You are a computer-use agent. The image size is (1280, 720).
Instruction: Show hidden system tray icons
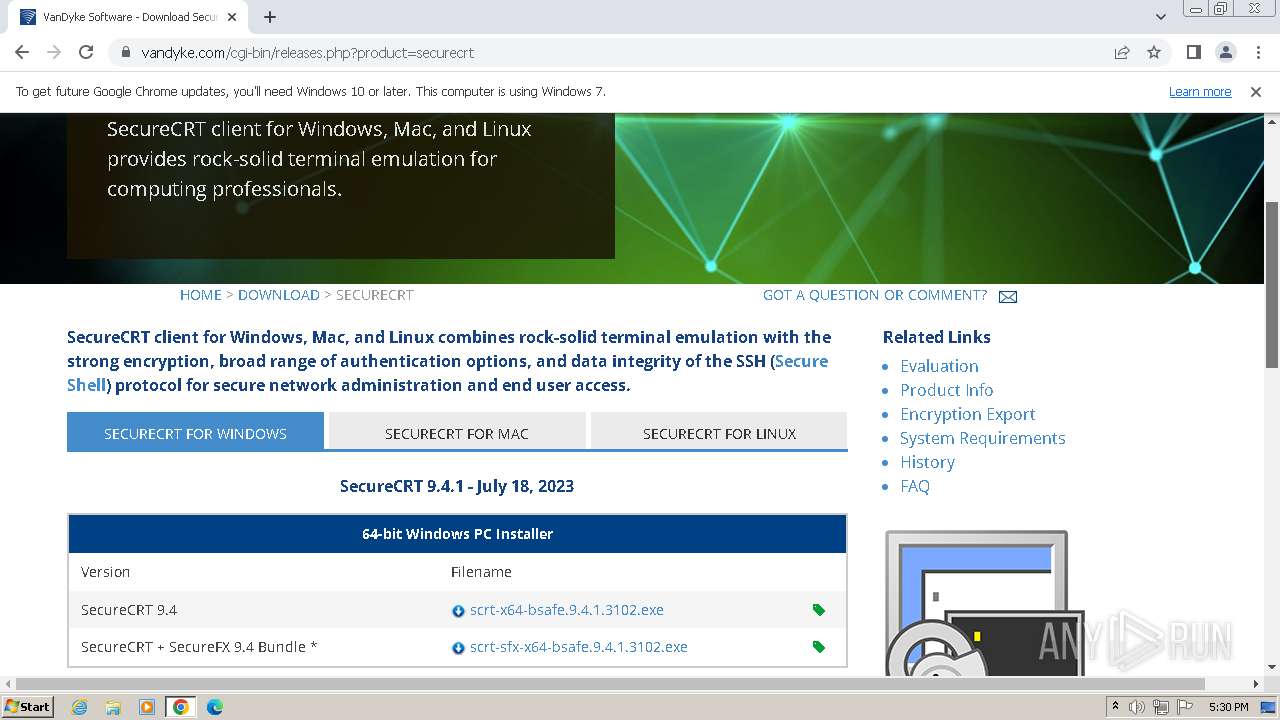[1115, 707]
